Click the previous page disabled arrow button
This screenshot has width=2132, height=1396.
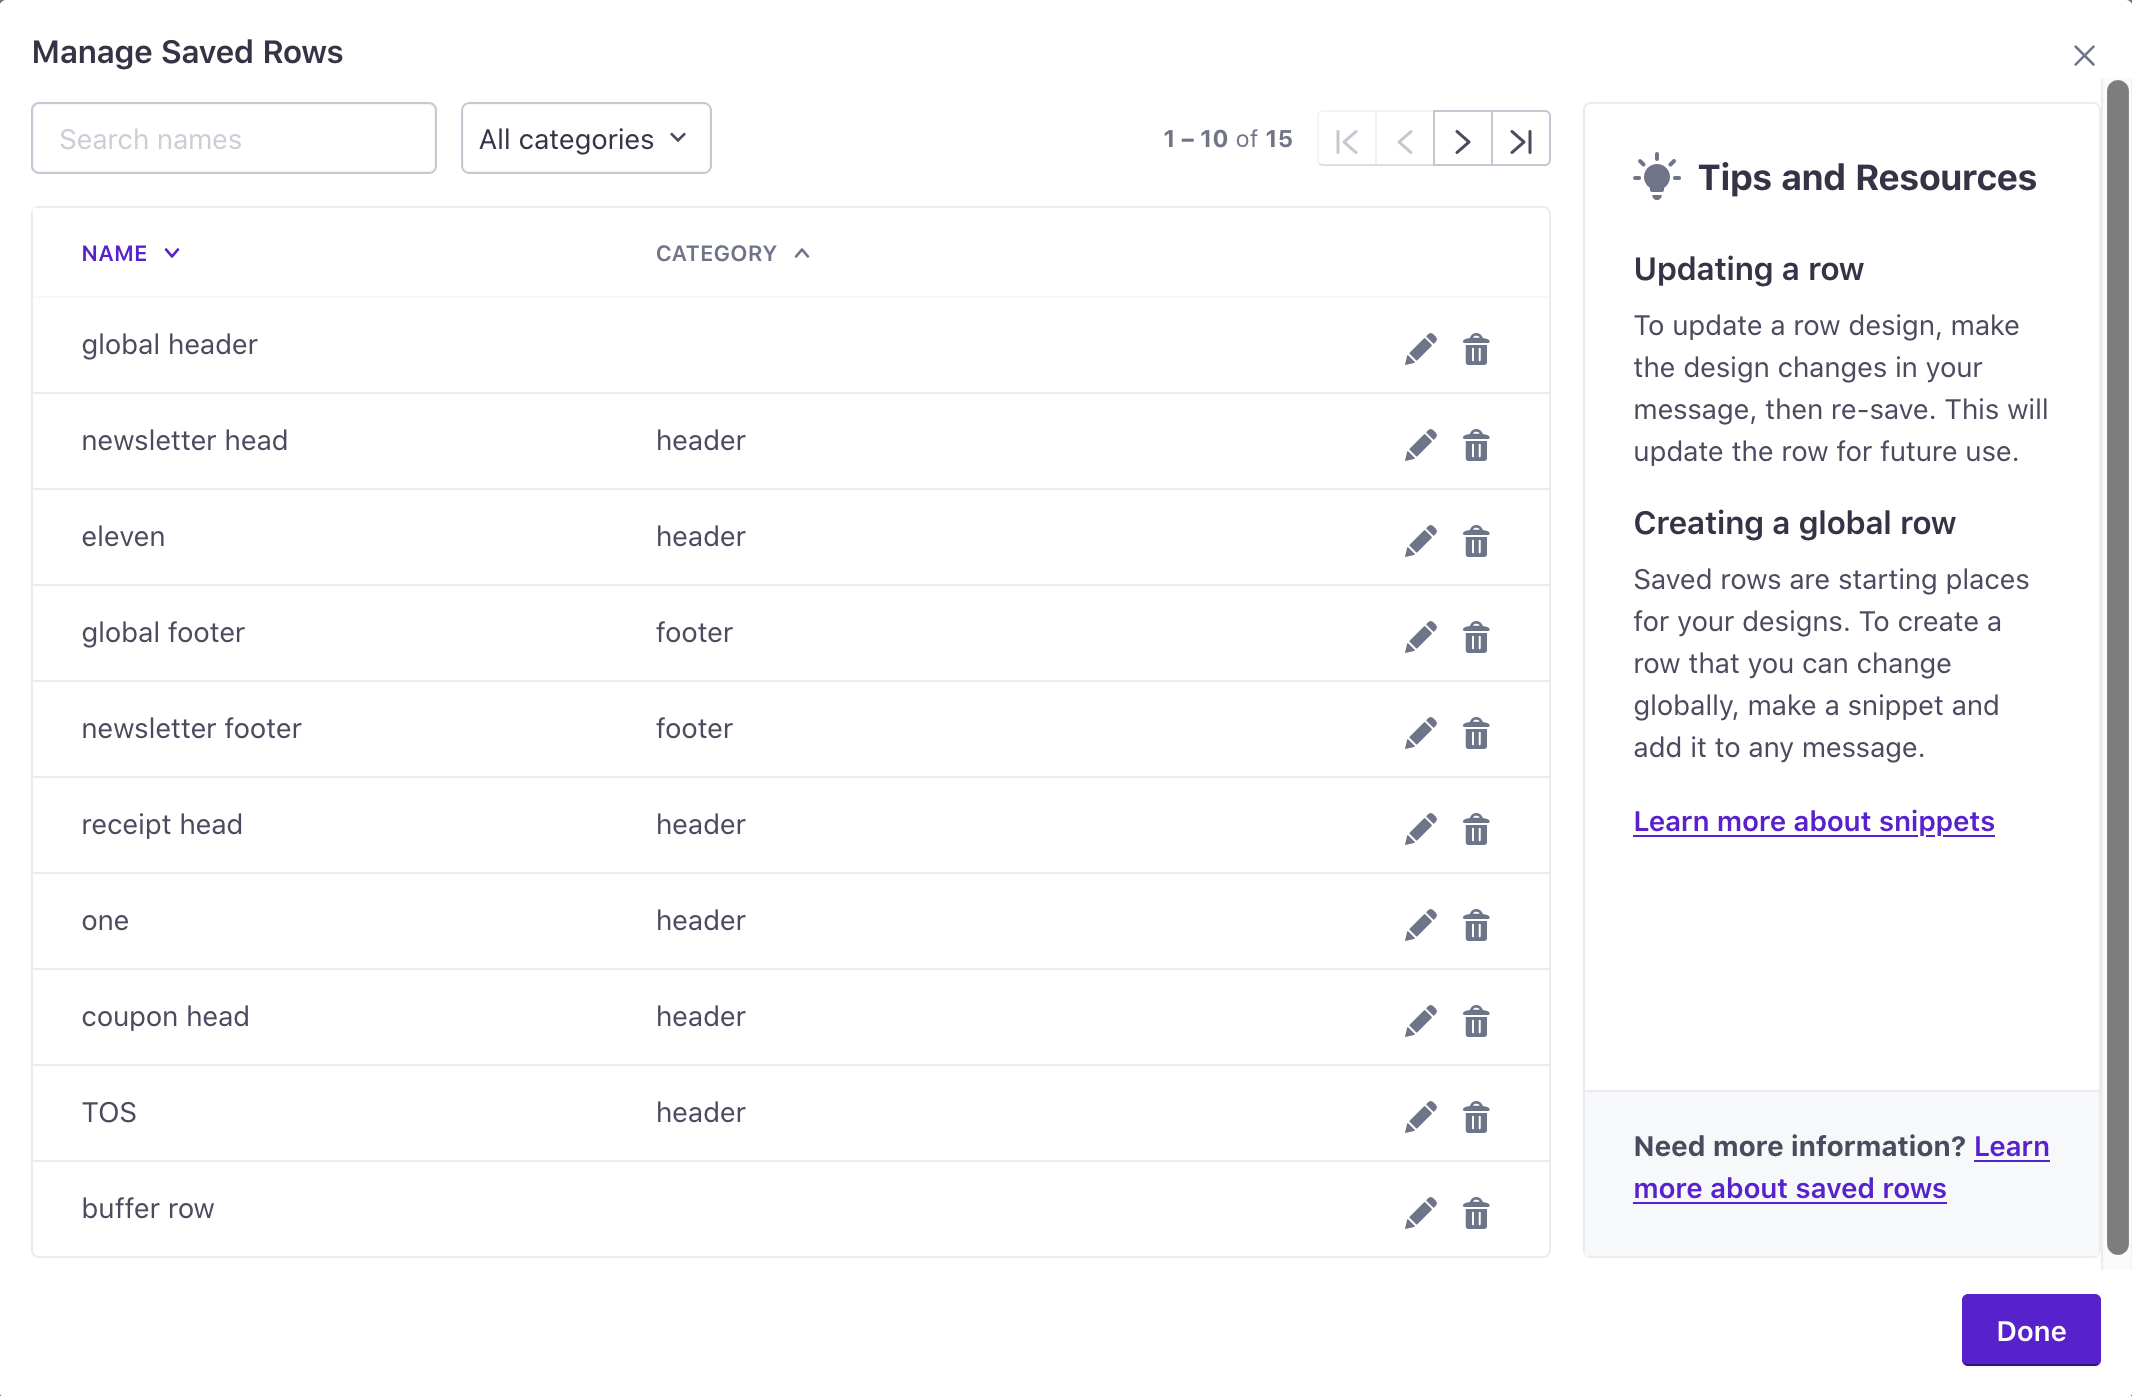1405,139
